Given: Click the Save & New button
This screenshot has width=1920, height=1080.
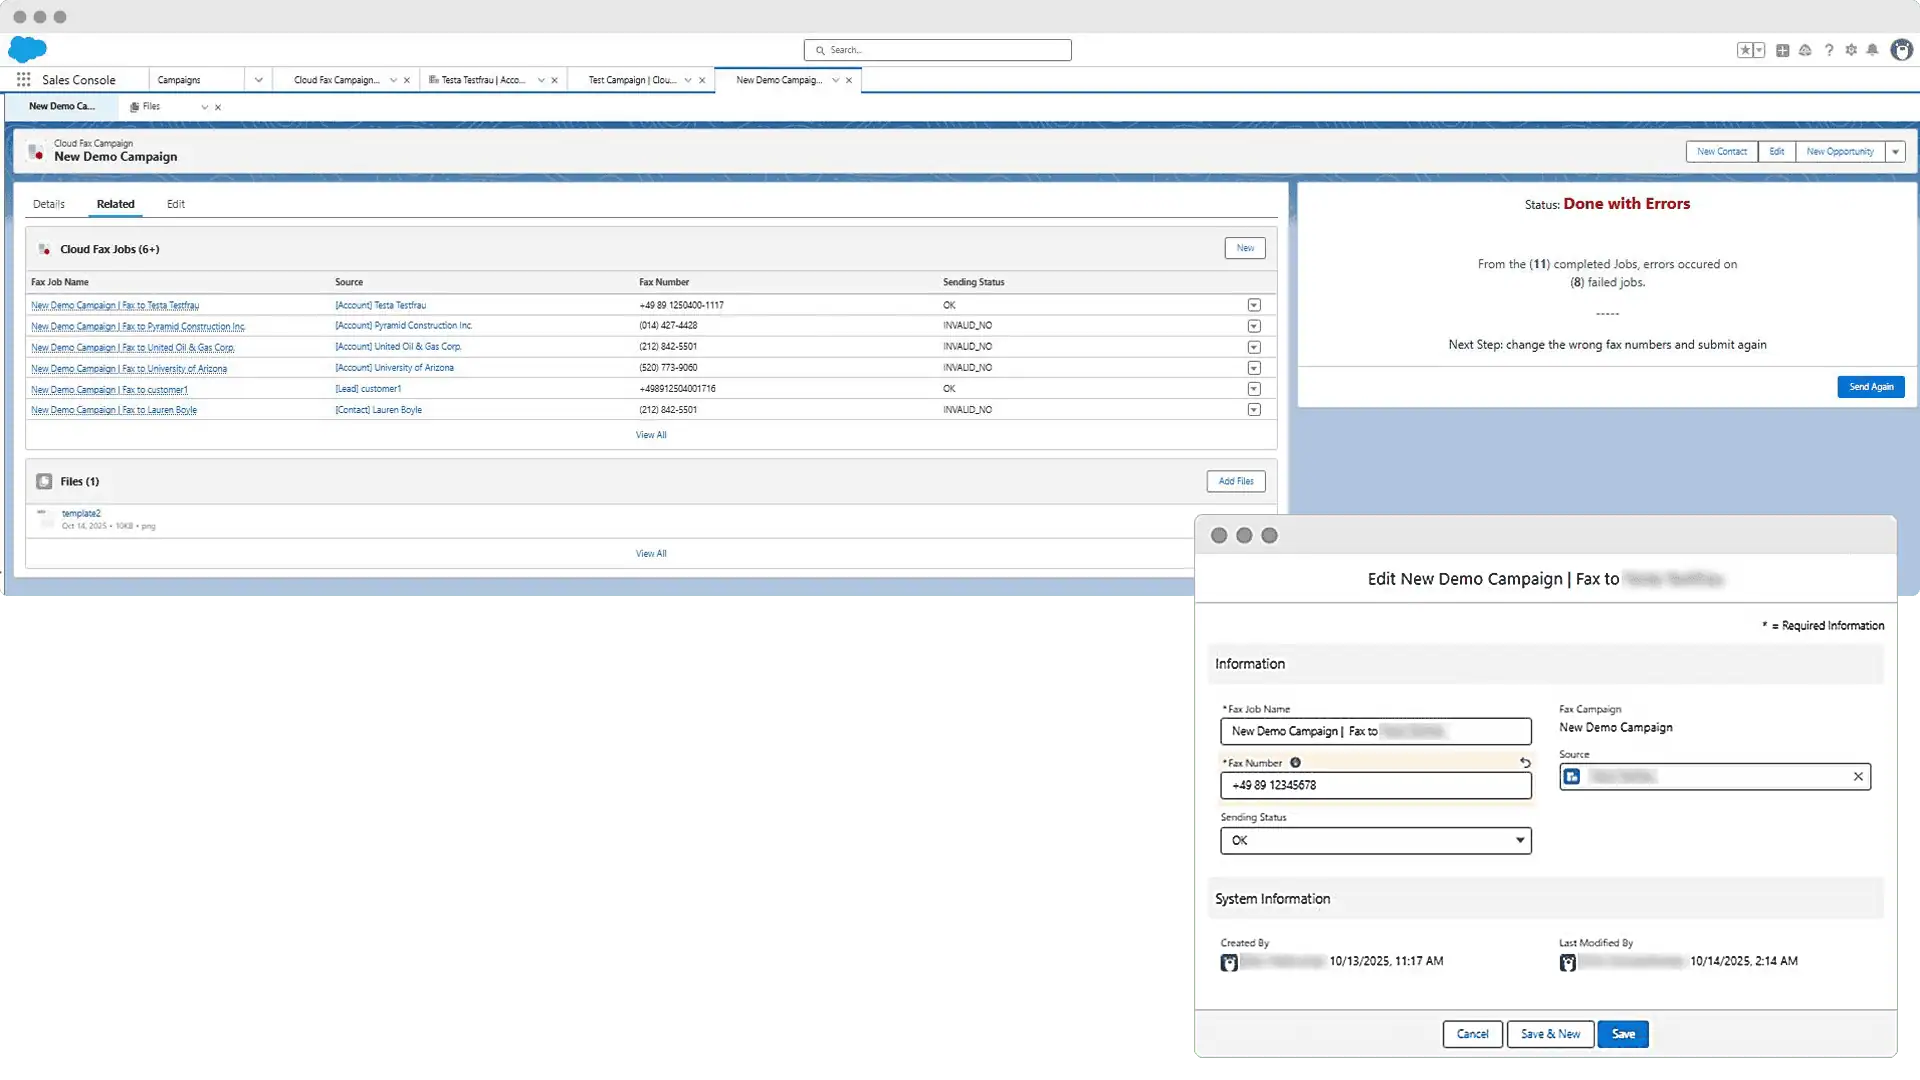Looking at the screenshot, I should pos(1550,1034).
